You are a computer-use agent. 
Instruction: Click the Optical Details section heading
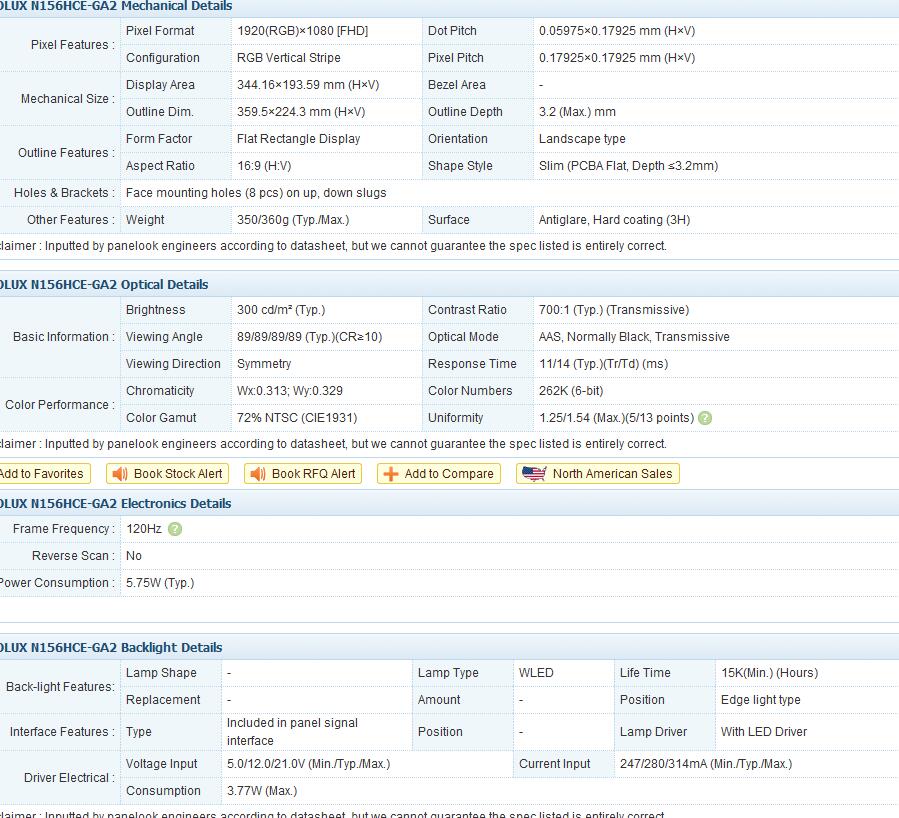(x=104, y=285)
